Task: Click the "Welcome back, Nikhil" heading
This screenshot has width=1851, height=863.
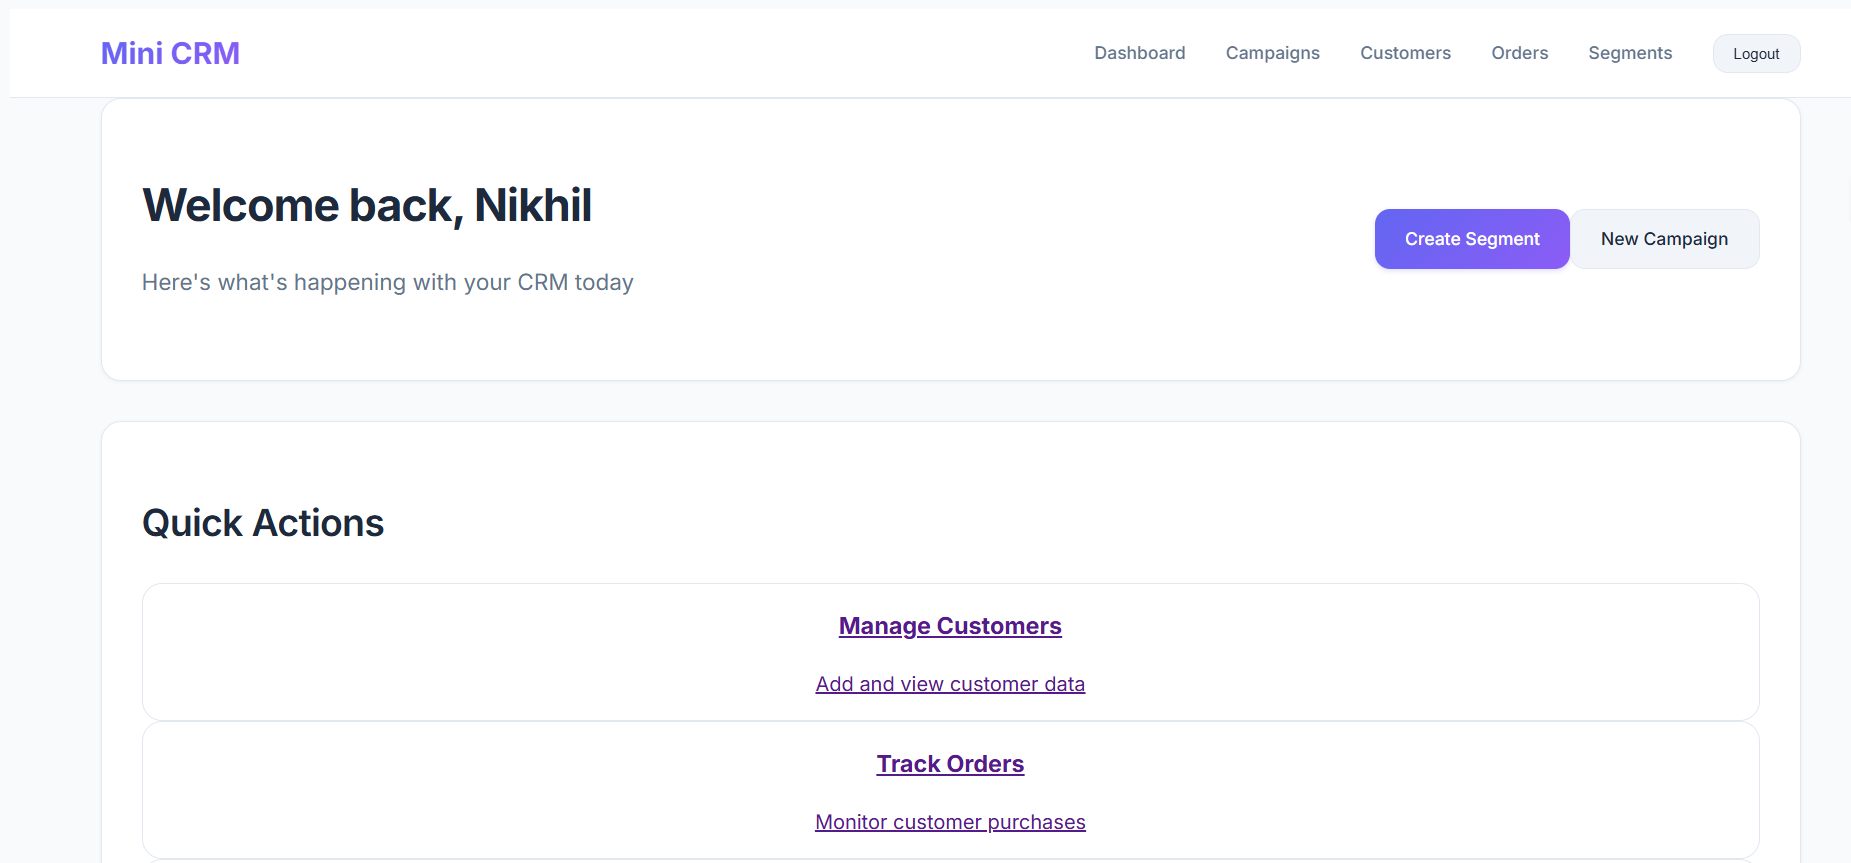Action: [x=367, y=206]
